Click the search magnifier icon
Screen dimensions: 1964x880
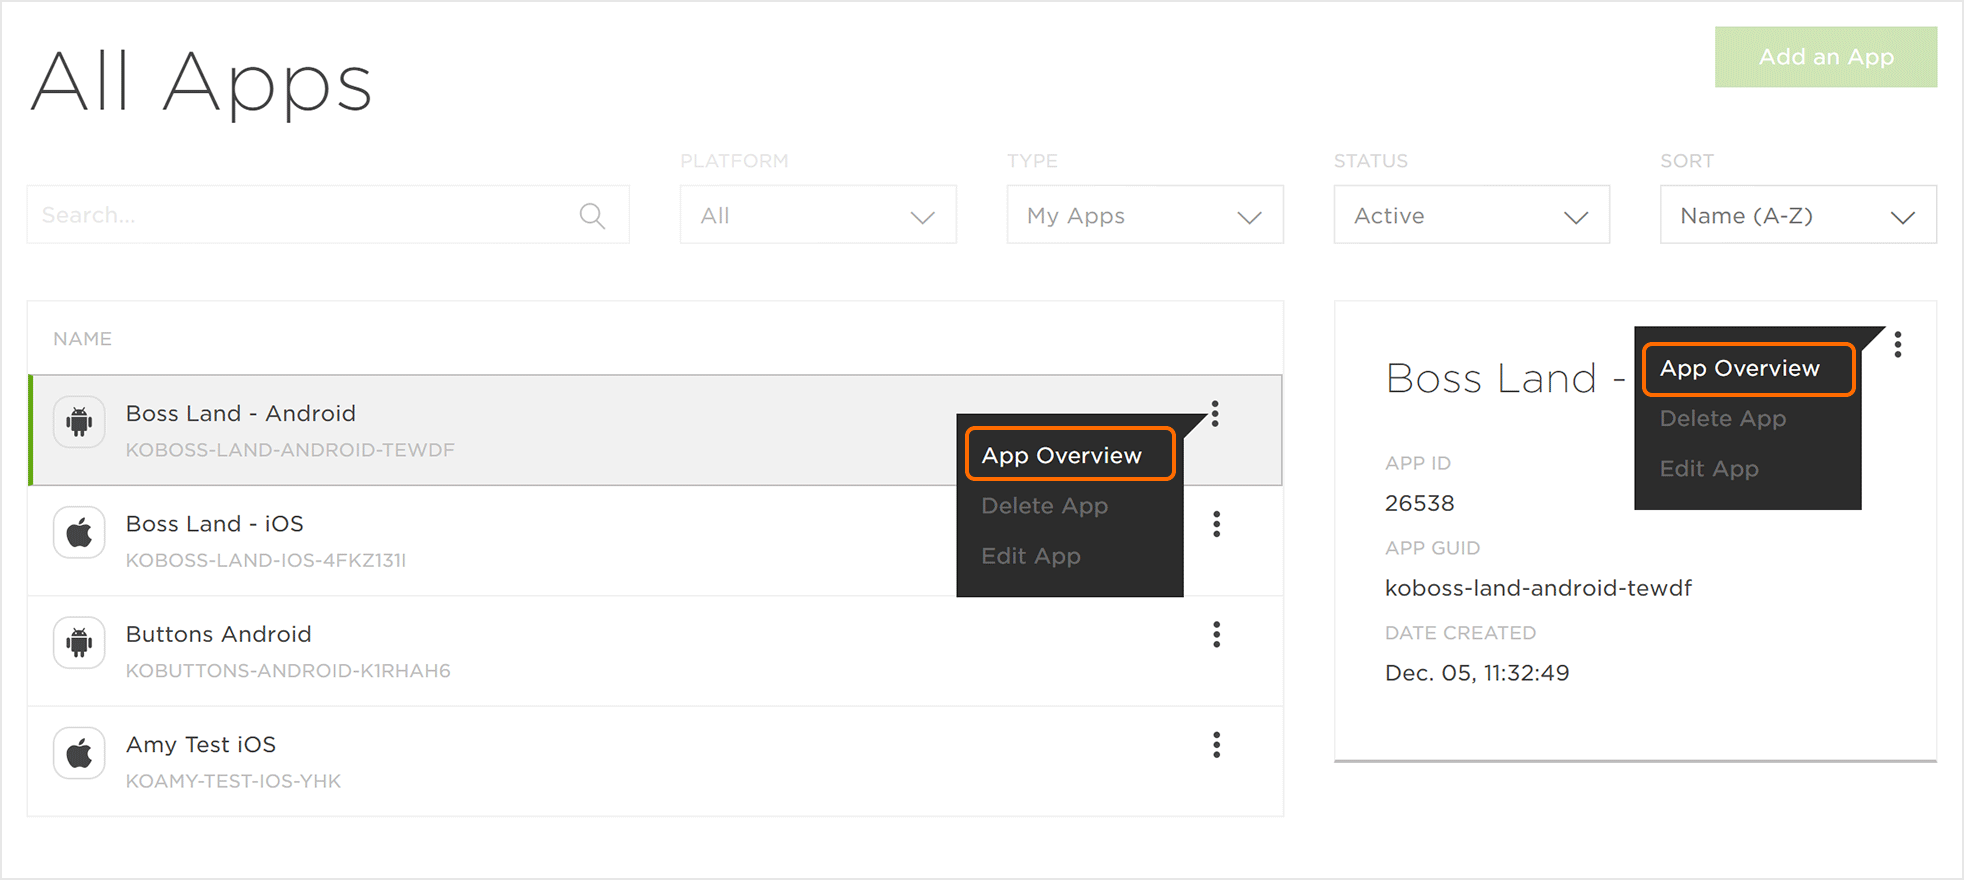[x=592, y=216]
